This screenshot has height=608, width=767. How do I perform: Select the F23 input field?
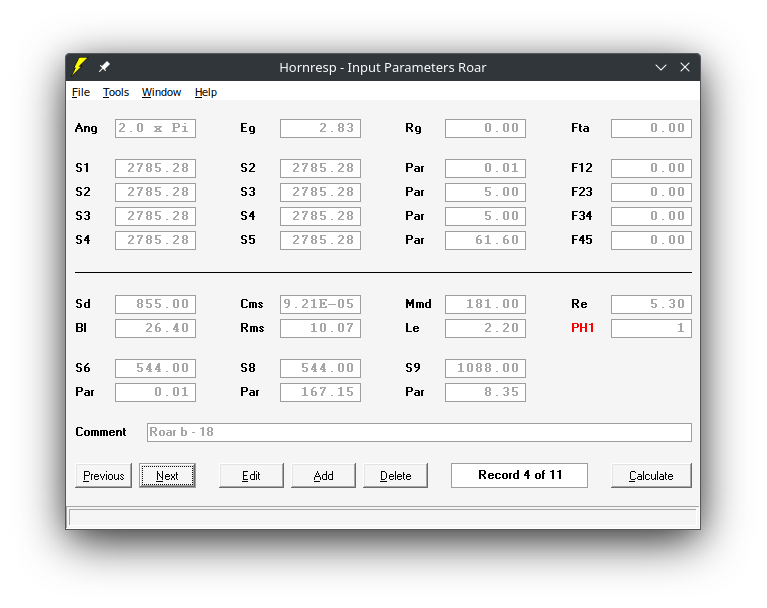pos(651,192)
